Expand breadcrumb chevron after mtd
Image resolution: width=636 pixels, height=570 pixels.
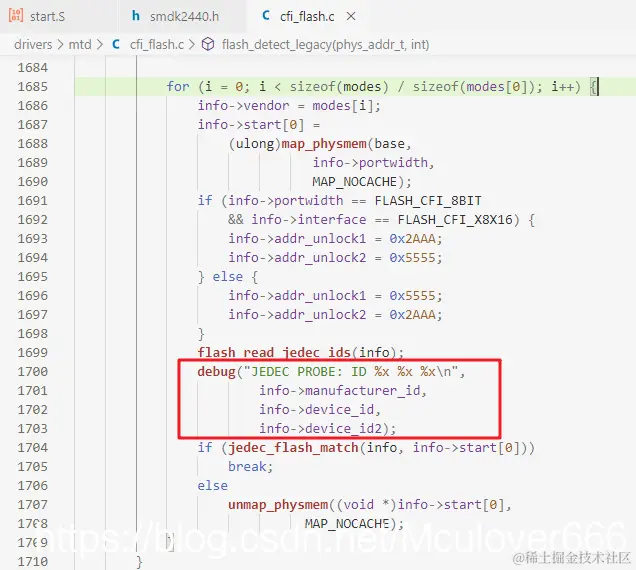click(x=100, y=44)
